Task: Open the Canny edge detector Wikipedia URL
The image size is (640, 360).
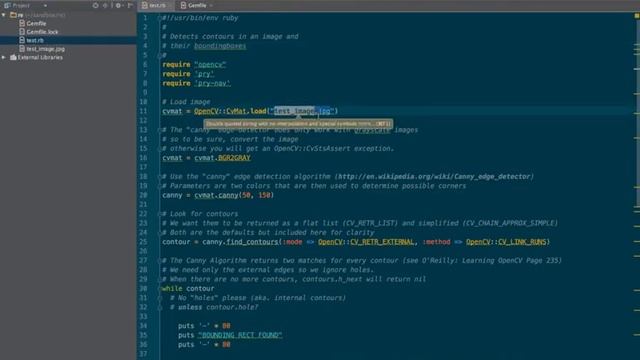Action: pos(434,176)
